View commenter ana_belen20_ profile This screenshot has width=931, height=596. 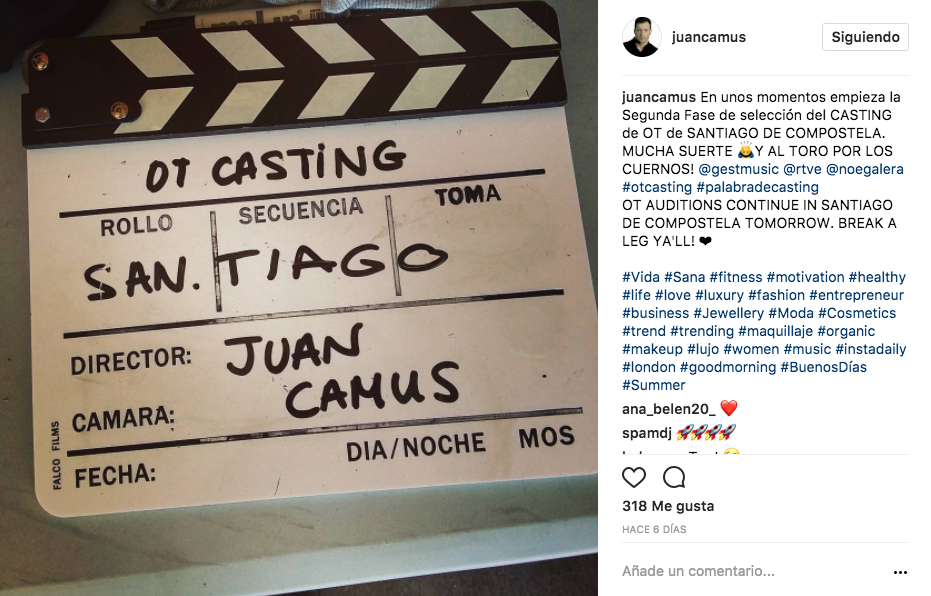669,409
